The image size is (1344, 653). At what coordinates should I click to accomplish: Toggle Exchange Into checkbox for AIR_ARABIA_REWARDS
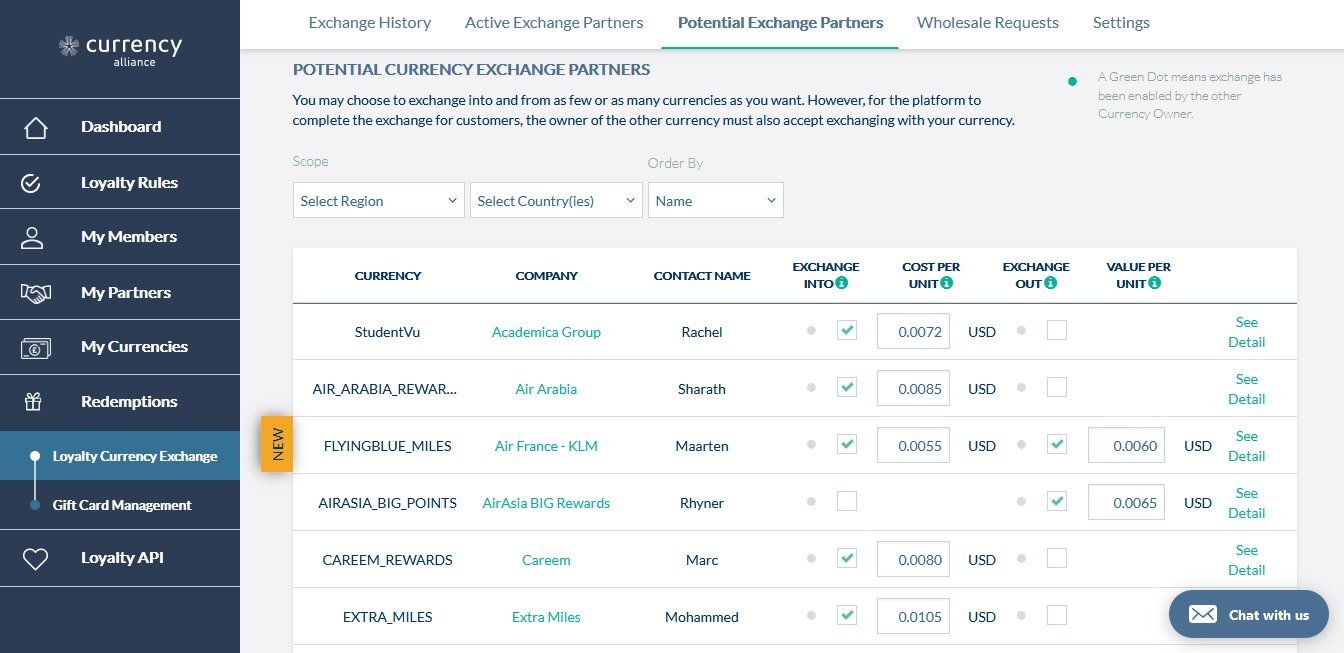click(x=847, y=387)
